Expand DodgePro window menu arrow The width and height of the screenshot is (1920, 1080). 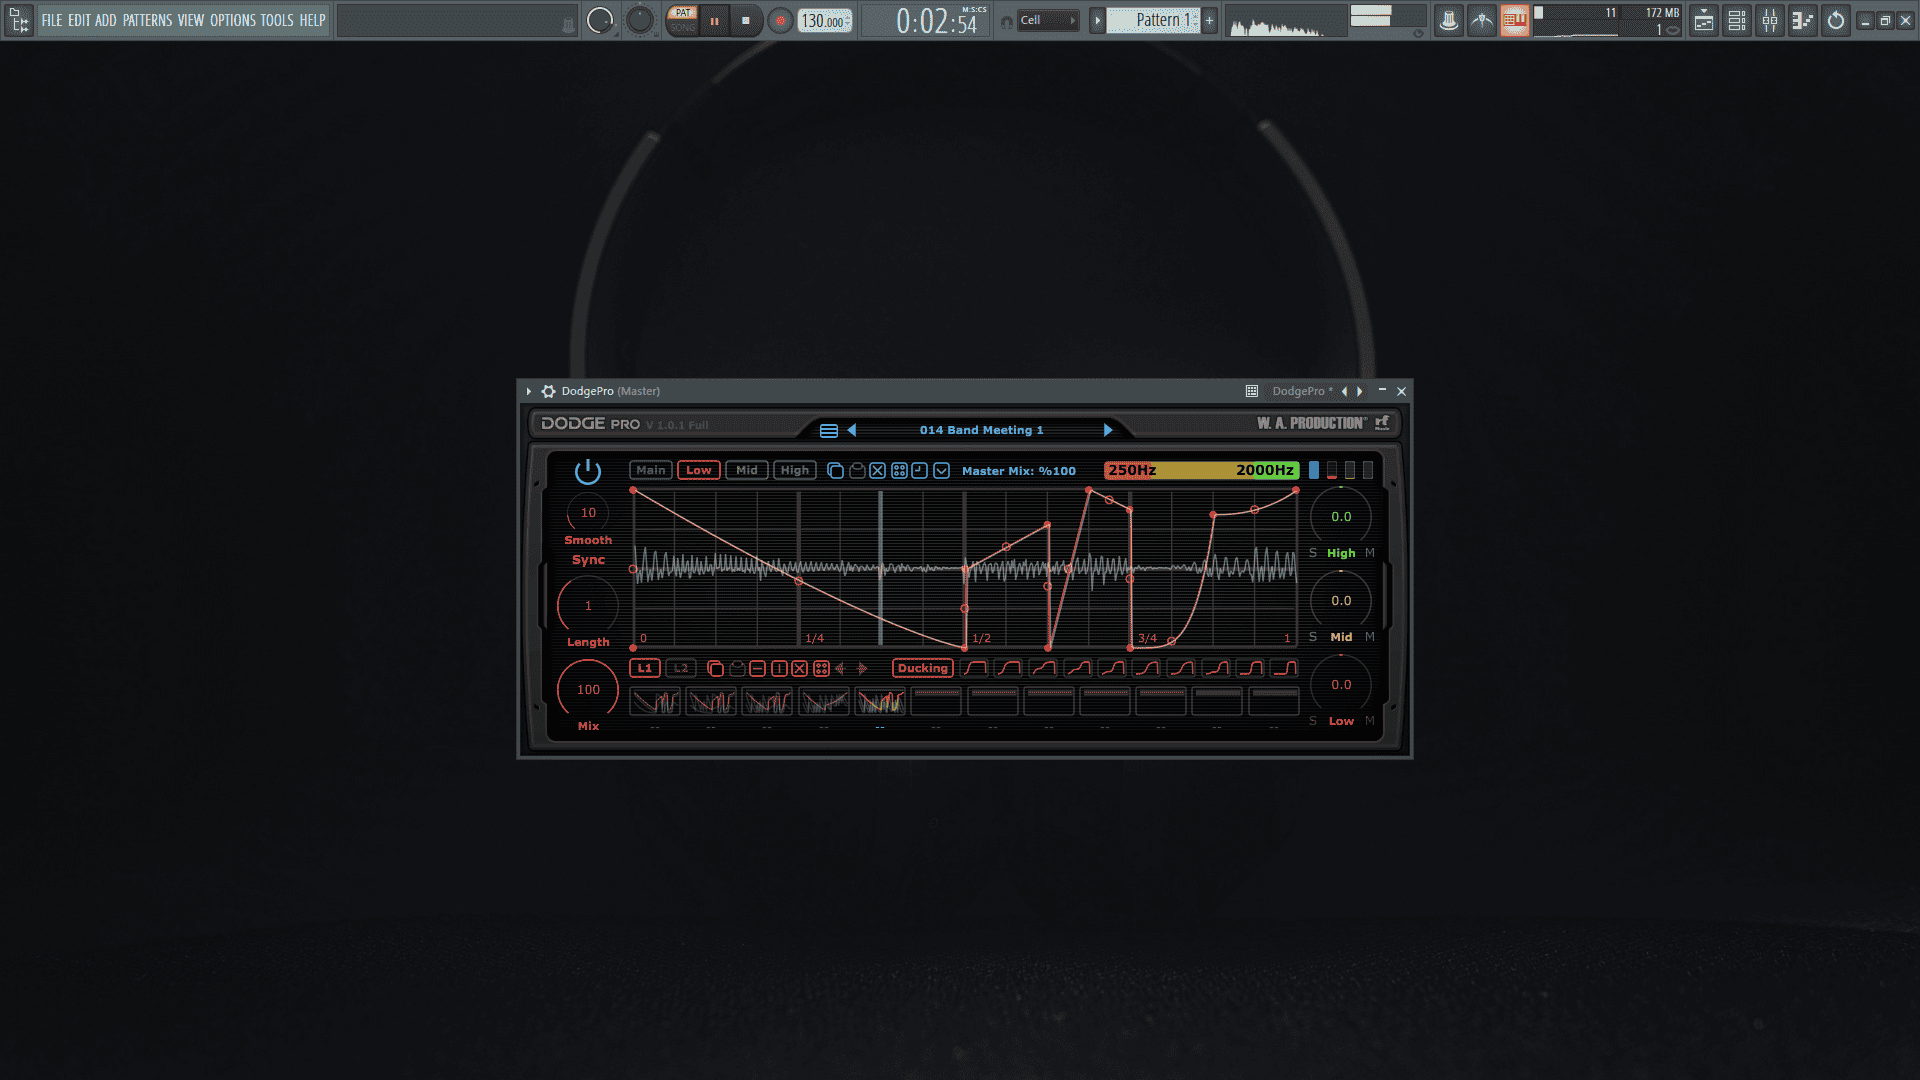coord(529,391)
